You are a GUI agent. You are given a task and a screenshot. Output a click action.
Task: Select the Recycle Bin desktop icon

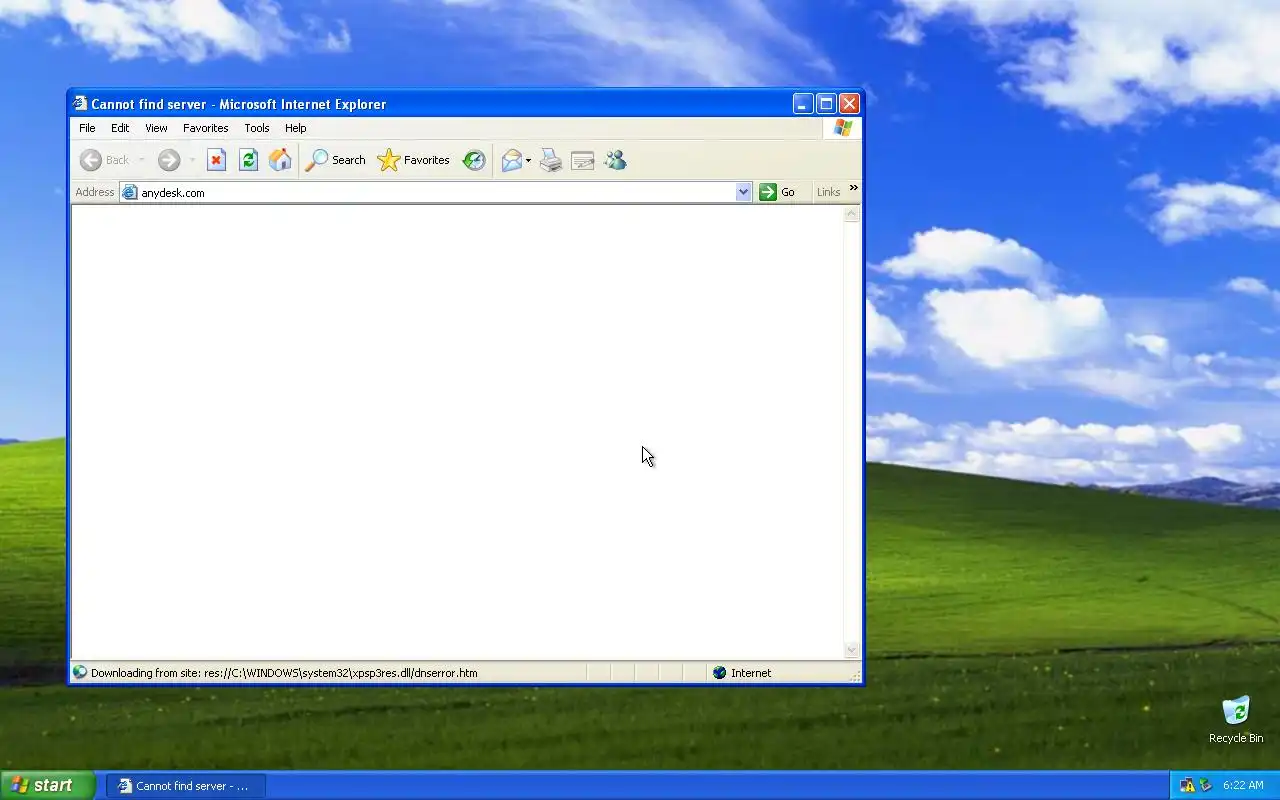[1236, 720]
